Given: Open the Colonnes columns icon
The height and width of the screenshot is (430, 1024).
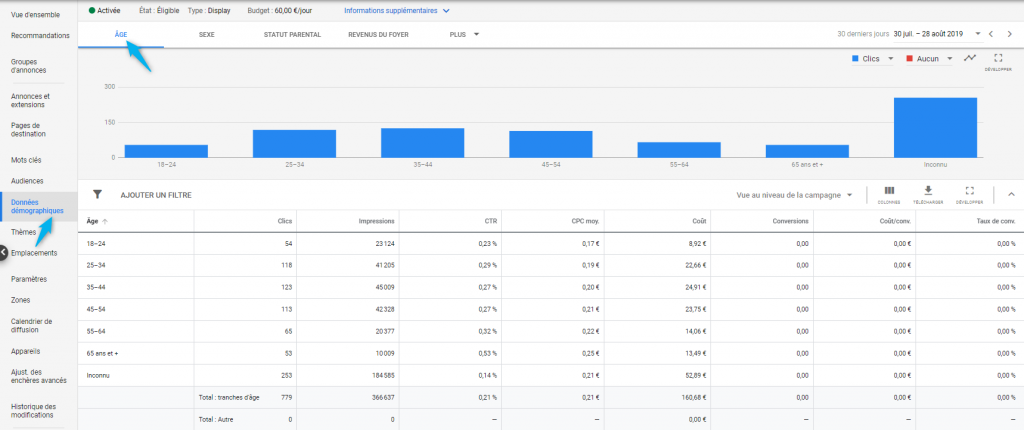Looking at the screenshot, I should (x=889, y=195).
